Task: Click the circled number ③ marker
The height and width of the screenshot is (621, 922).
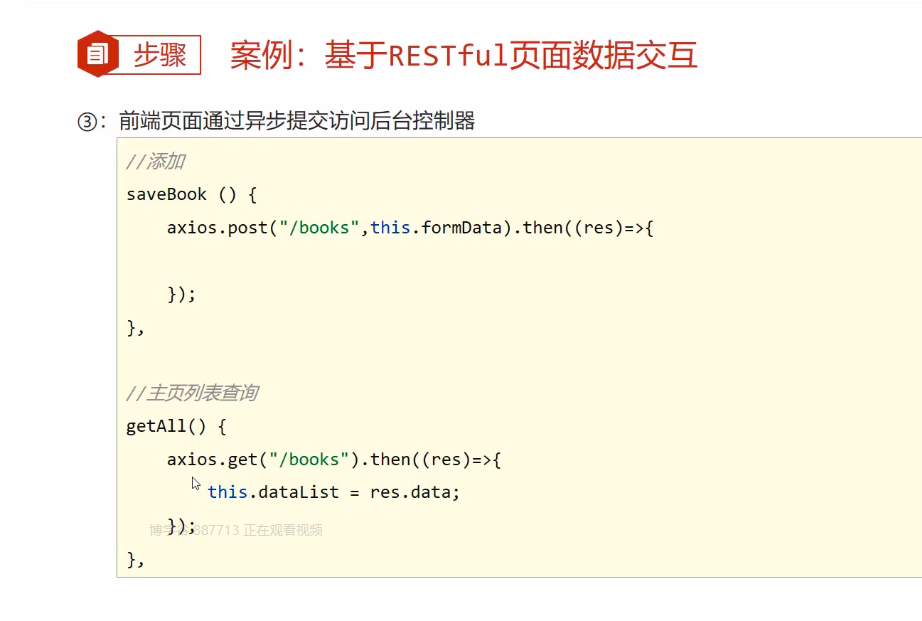Action: pyautogui.click(x=91, y=122)
